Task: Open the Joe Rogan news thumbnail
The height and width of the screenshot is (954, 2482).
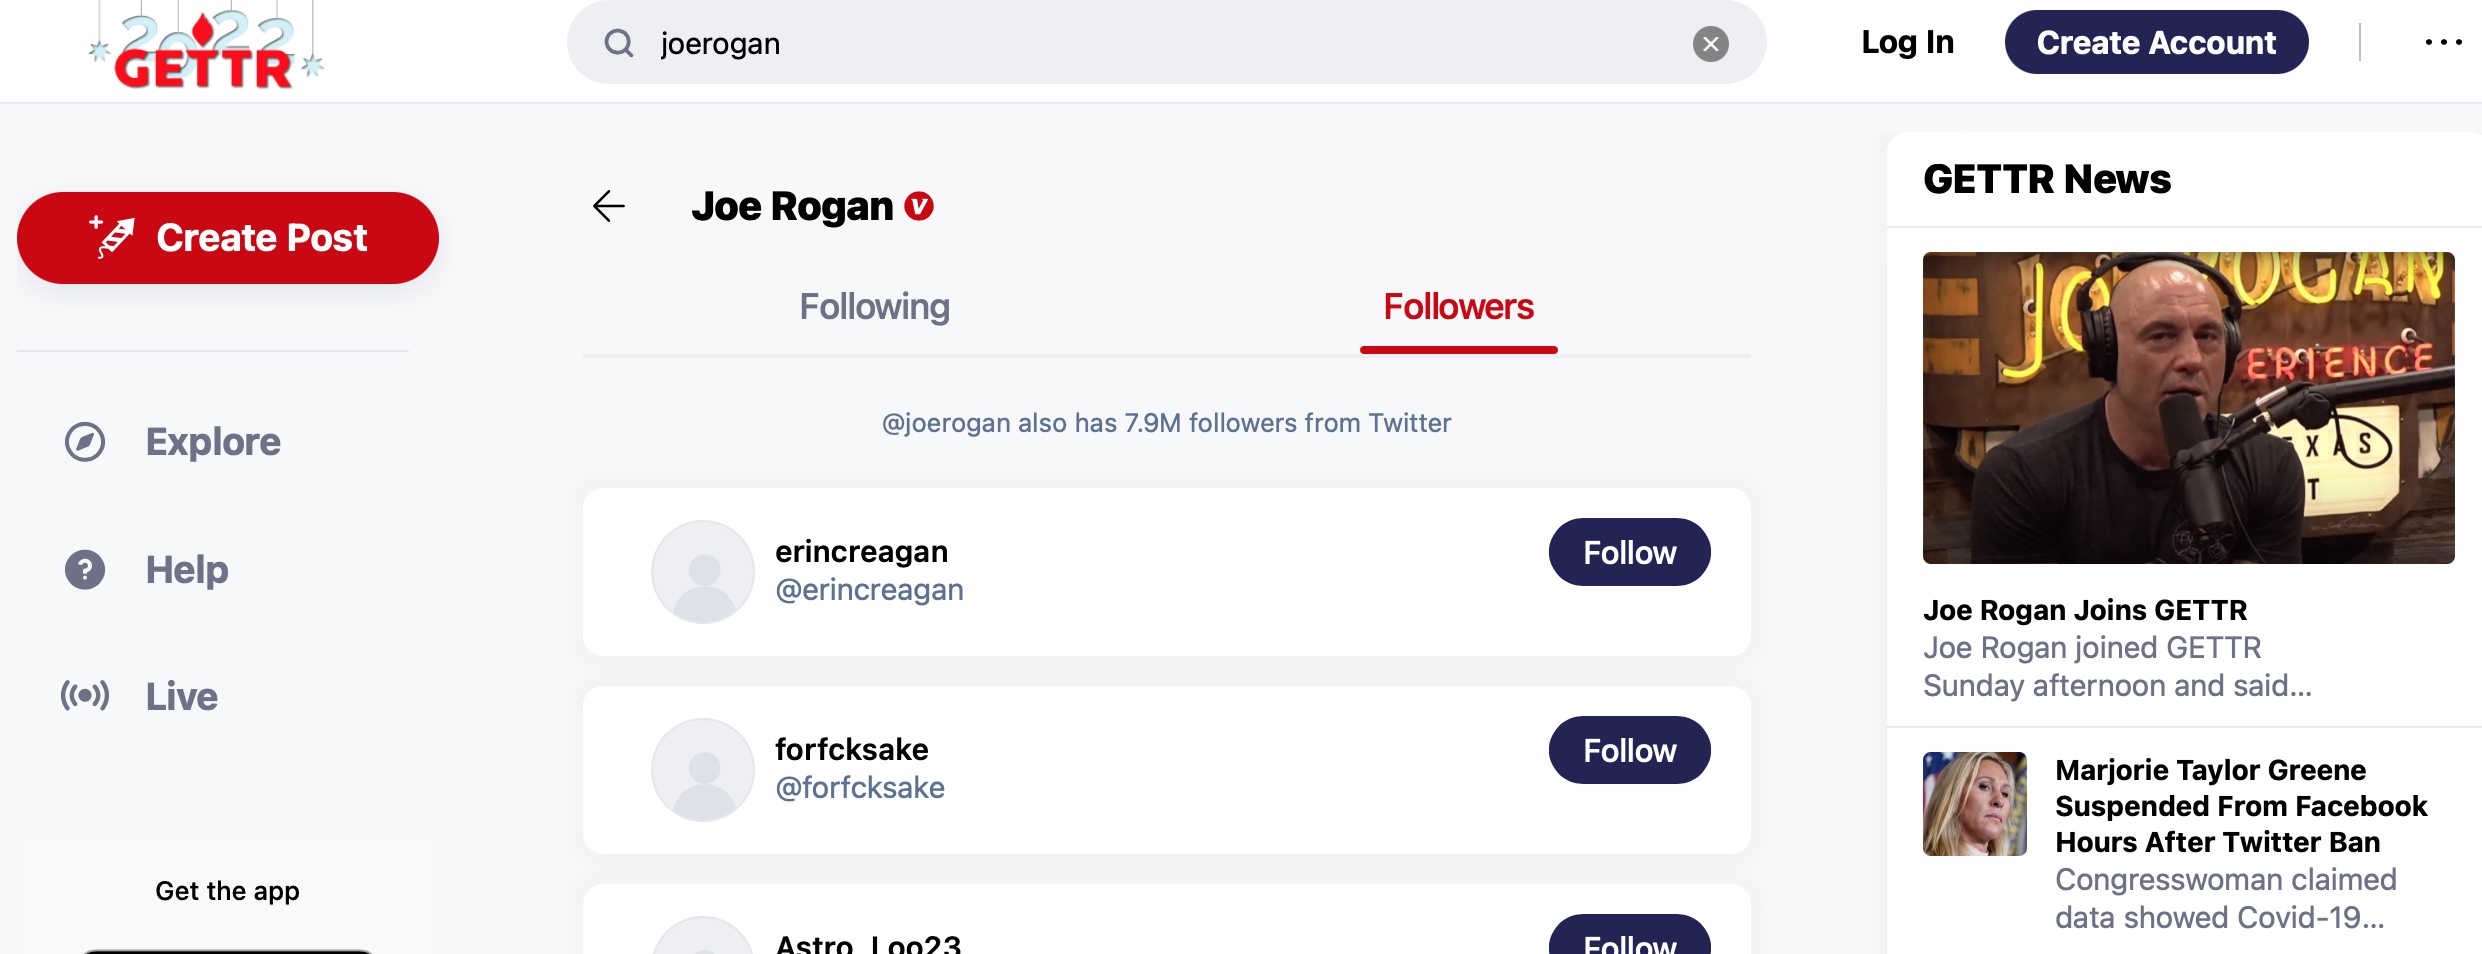Action: point(2188,408)
